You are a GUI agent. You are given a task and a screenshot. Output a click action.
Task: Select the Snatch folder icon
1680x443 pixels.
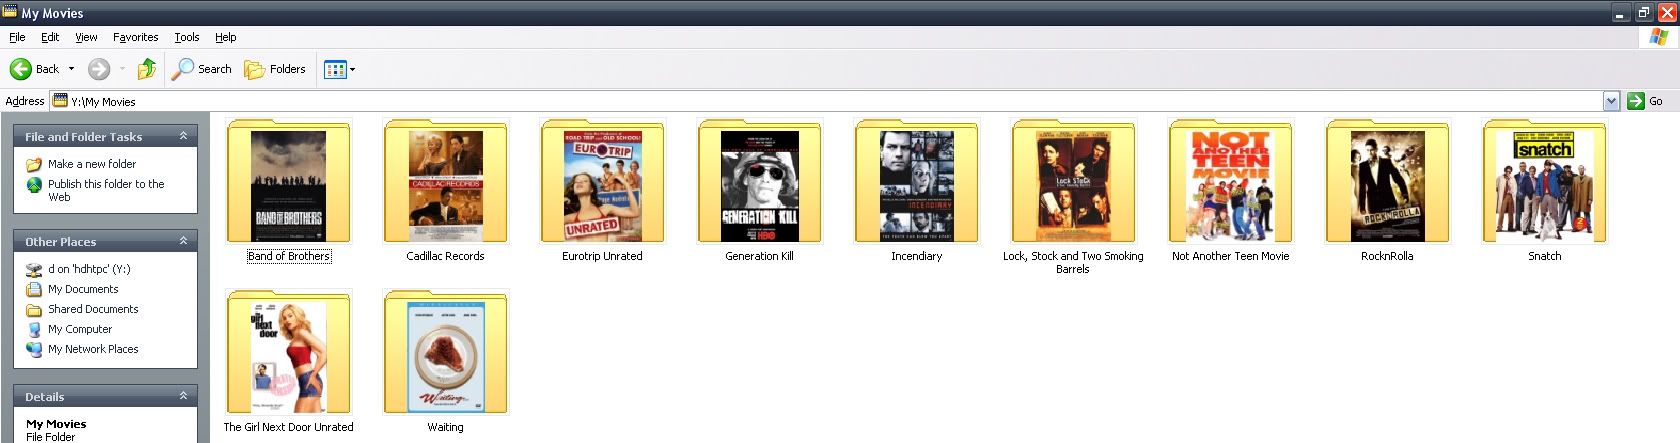1544,181
